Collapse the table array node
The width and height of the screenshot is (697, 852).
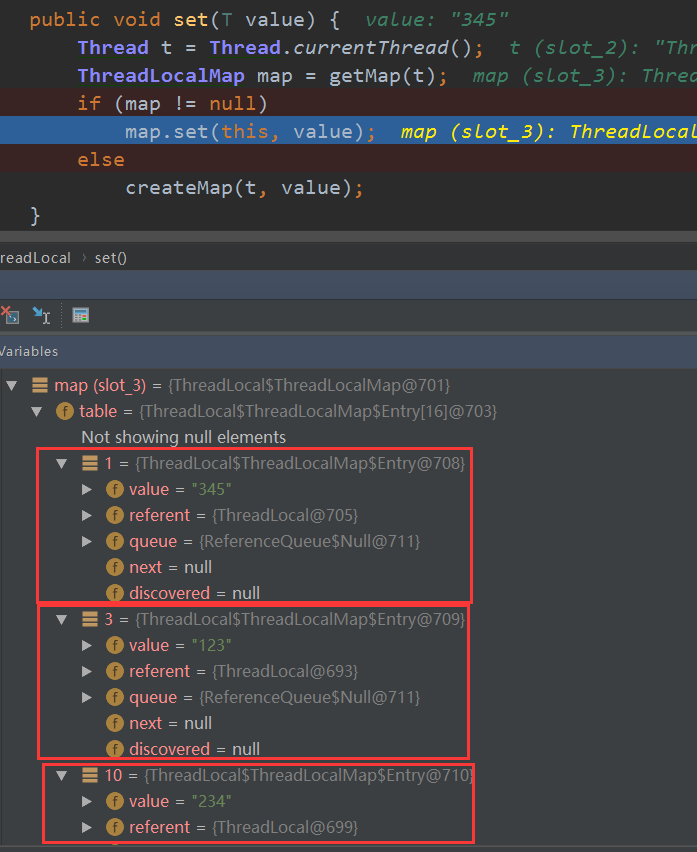click(36, 411)
